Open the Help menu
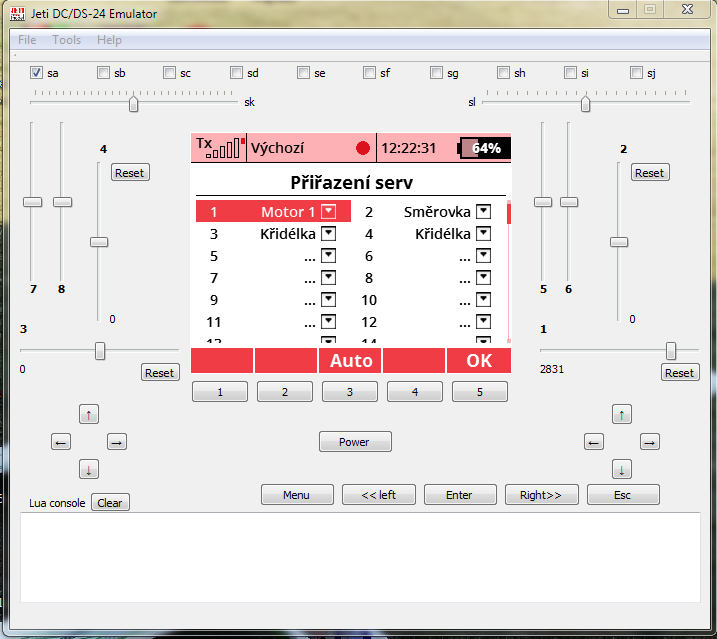This screenshot has height=639, width=717. [x=109, y=40]
